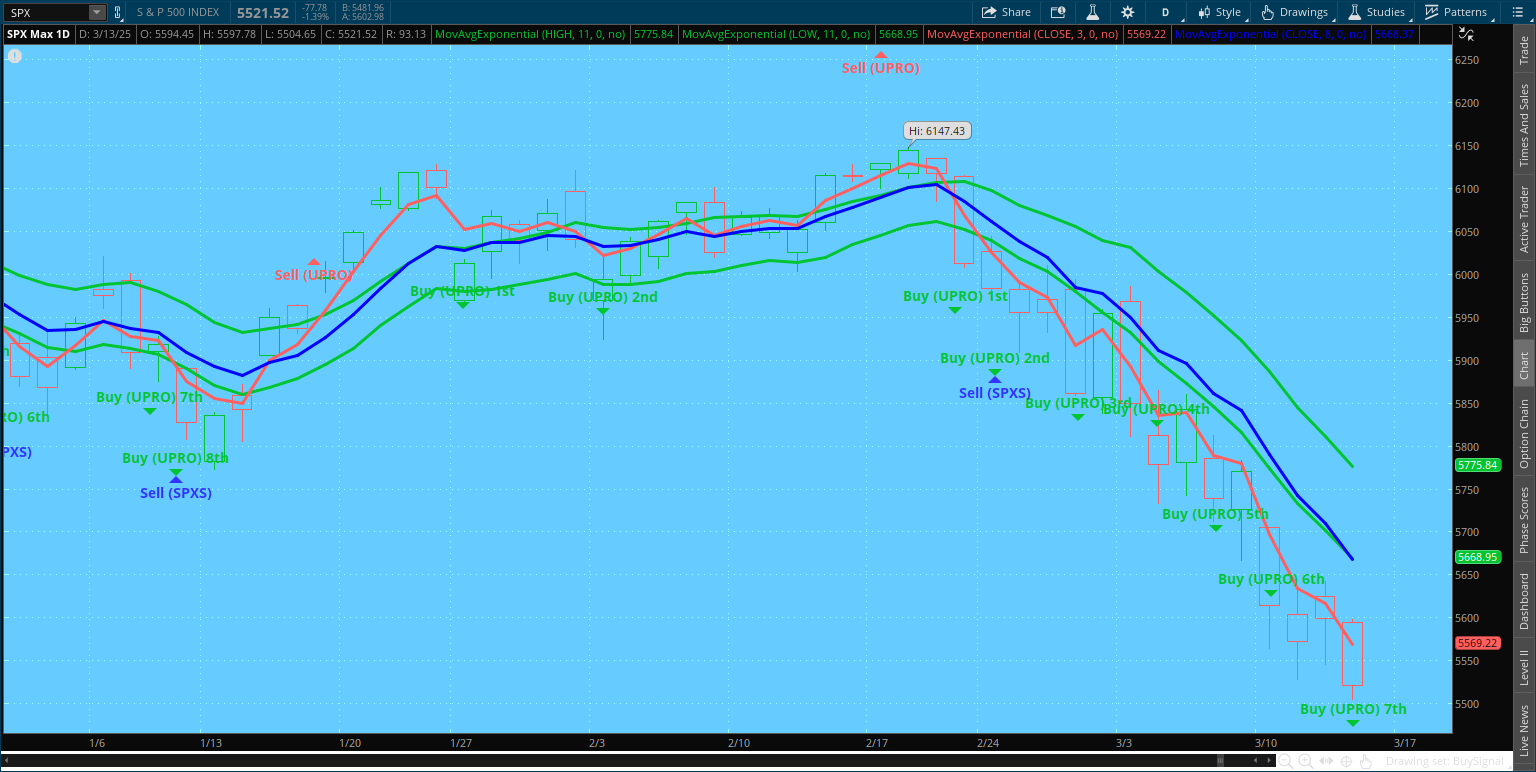Click the green 5775.84 price axis bubble

[x=1478, y=465]
